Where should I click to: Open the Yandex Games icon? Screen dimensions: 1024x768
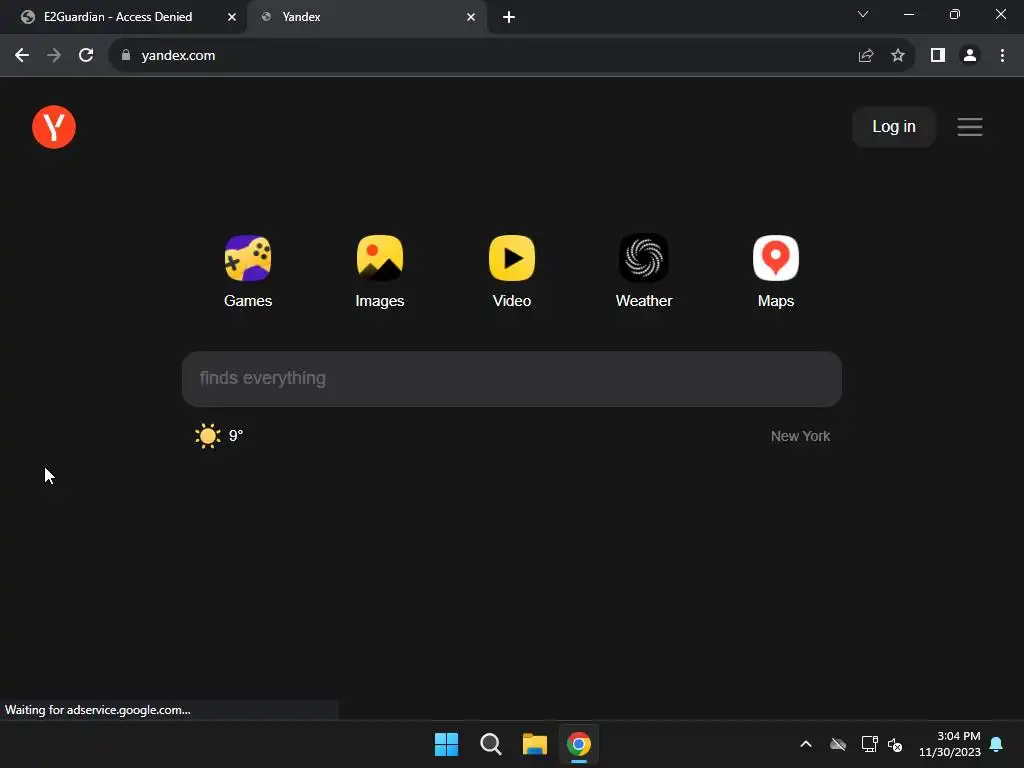pos(248,258)
